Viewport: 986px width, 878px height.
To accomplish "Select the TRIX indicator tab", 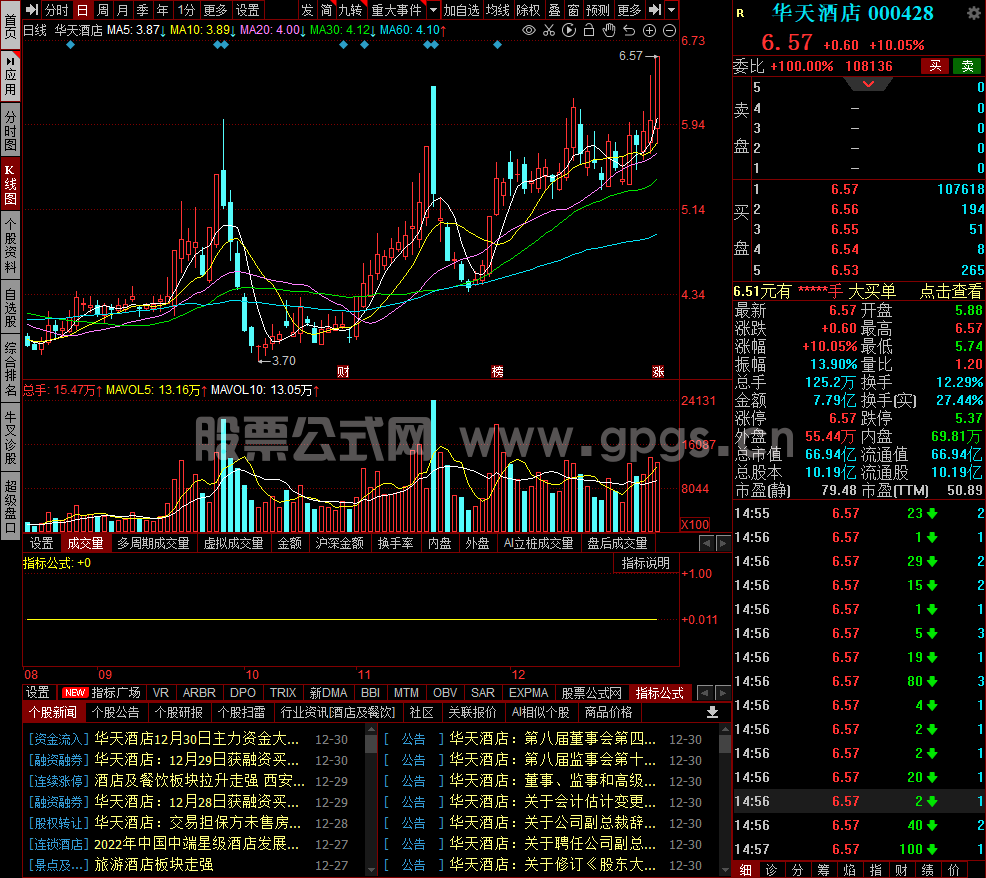I will 283,692.
